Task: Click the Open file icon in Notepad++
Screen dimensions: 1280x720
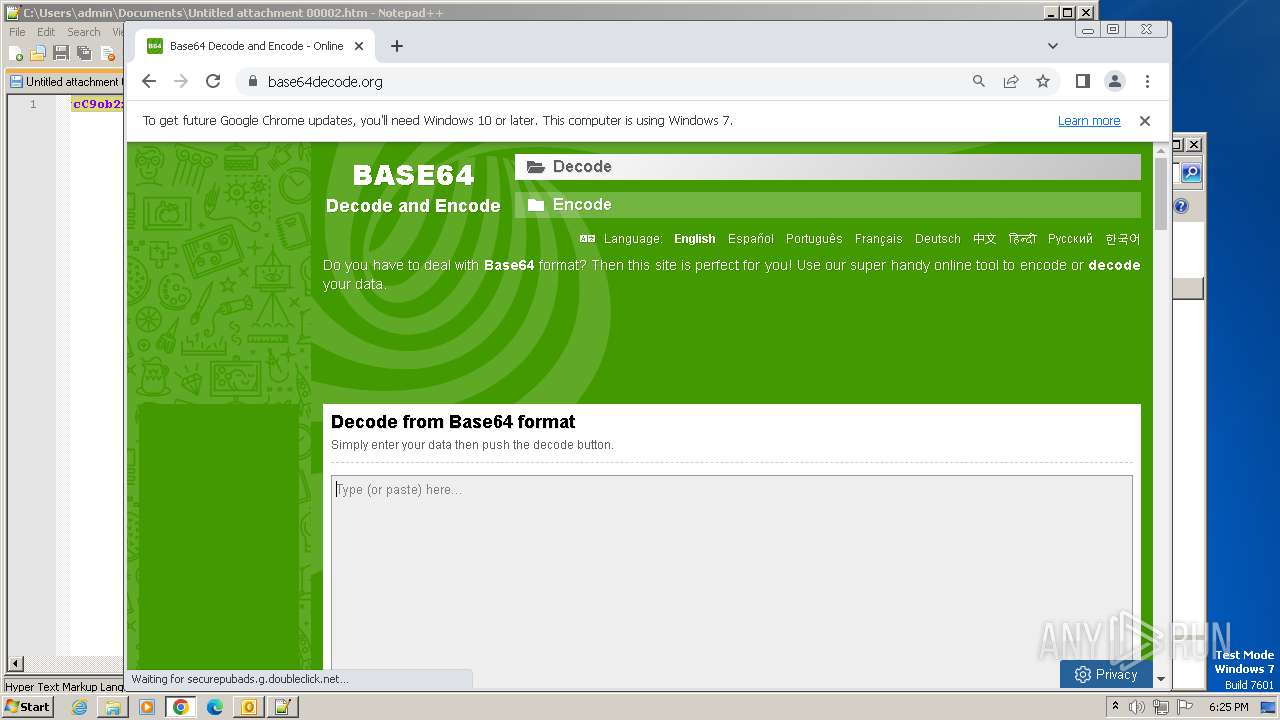Action: pos(38,53)
